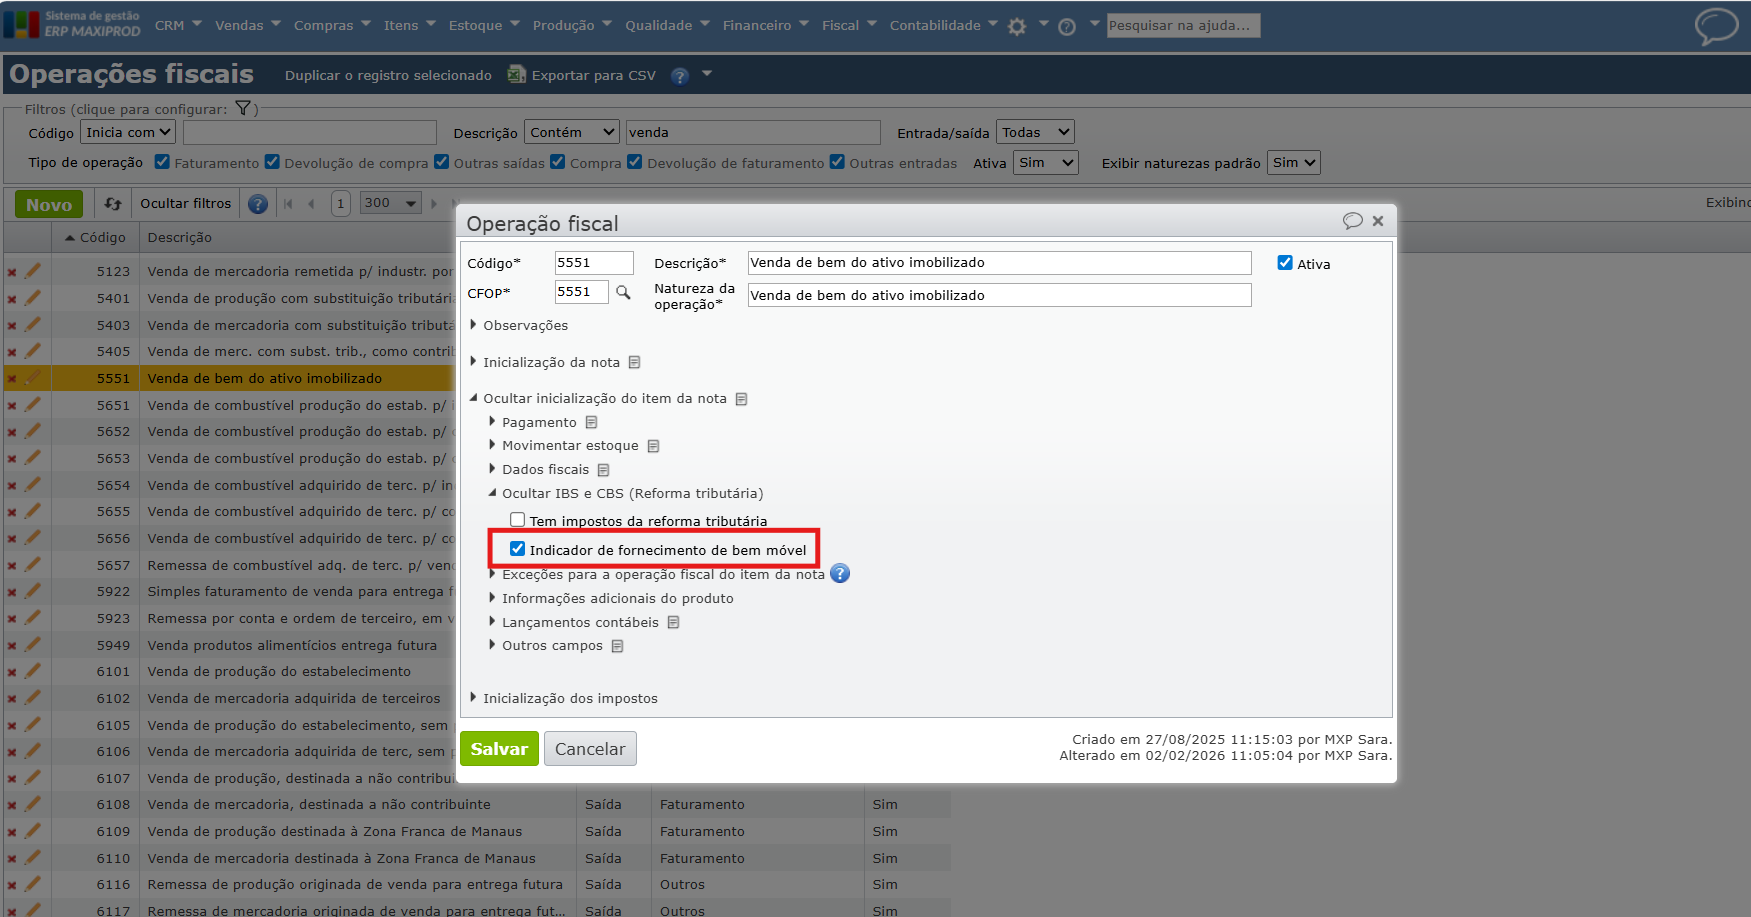Open the Código 'Inicia com' dropdown
The height and width of the screenshot is (917, 1751).
(x=128, y=132)
